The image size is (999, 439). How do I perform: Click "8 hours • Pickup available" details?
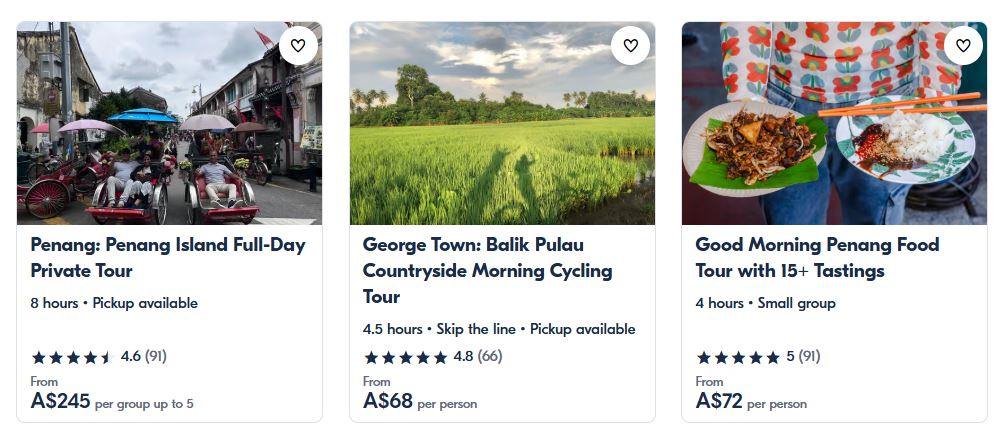[114, 303]
